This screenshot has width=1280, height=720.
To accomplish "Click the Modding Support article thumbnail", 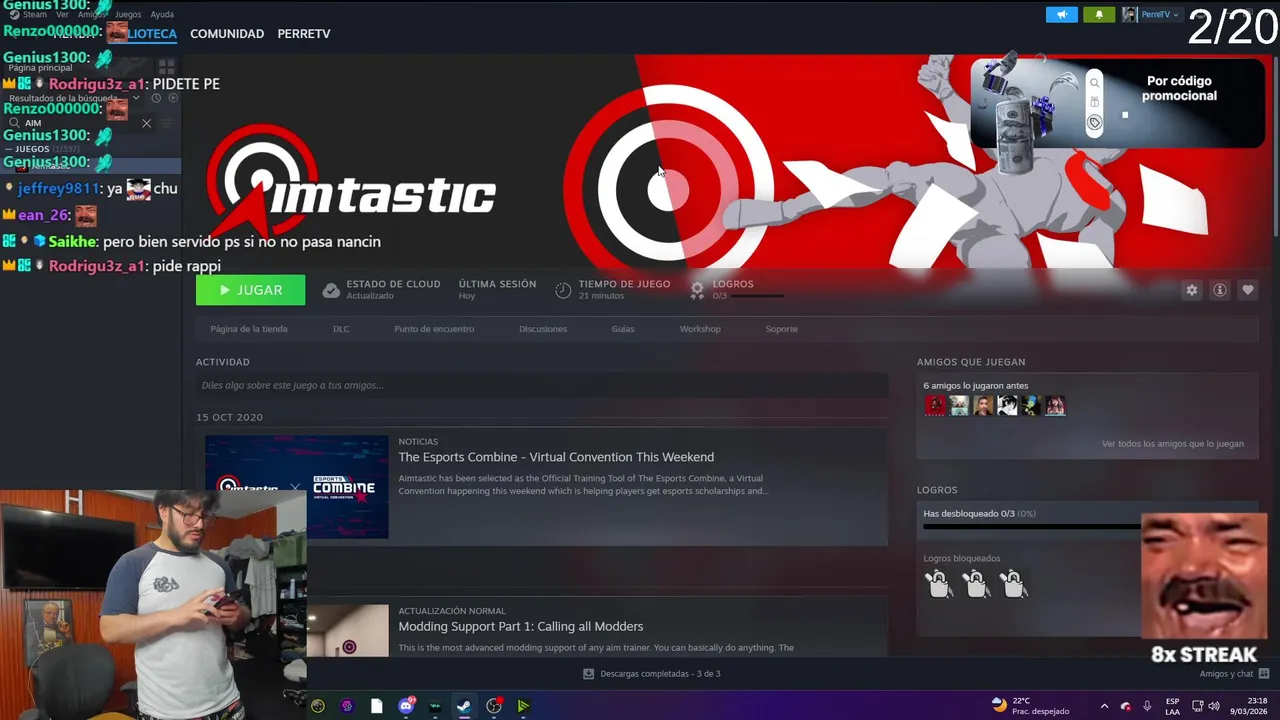I will (x=348, y=630).
